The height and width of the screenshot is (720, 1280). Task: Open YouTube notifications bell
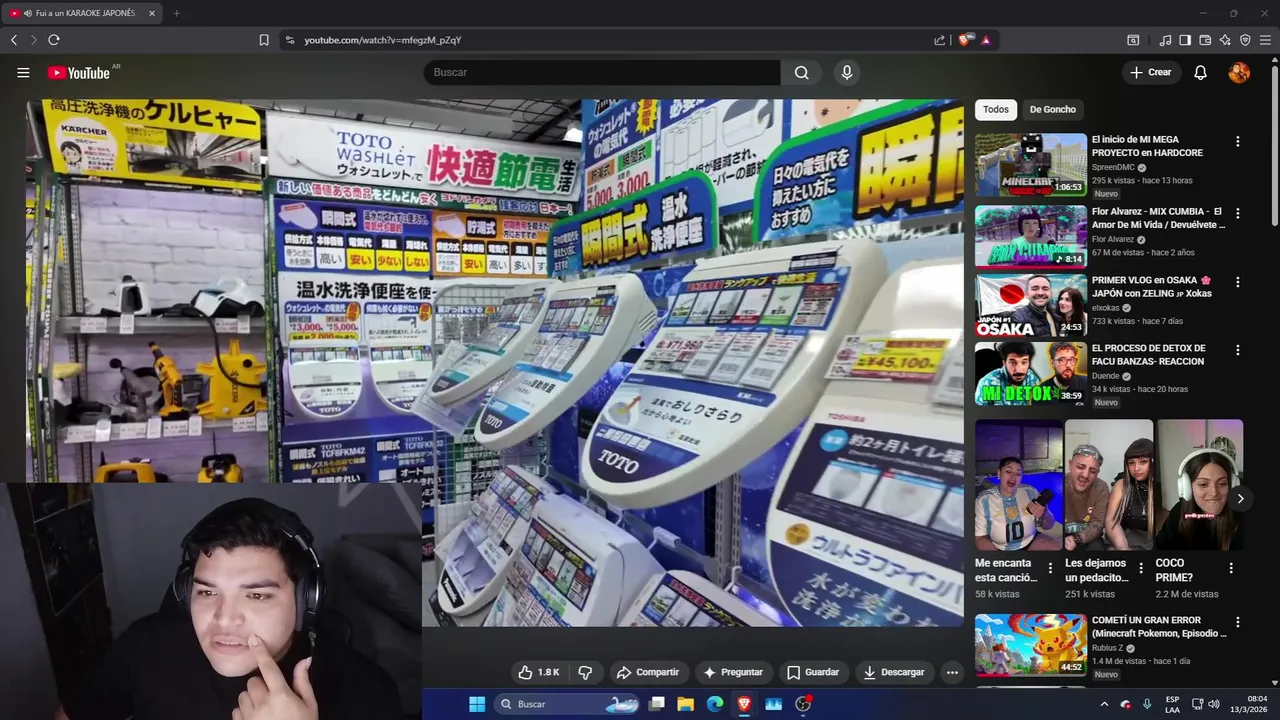(x=1201, y=72)
